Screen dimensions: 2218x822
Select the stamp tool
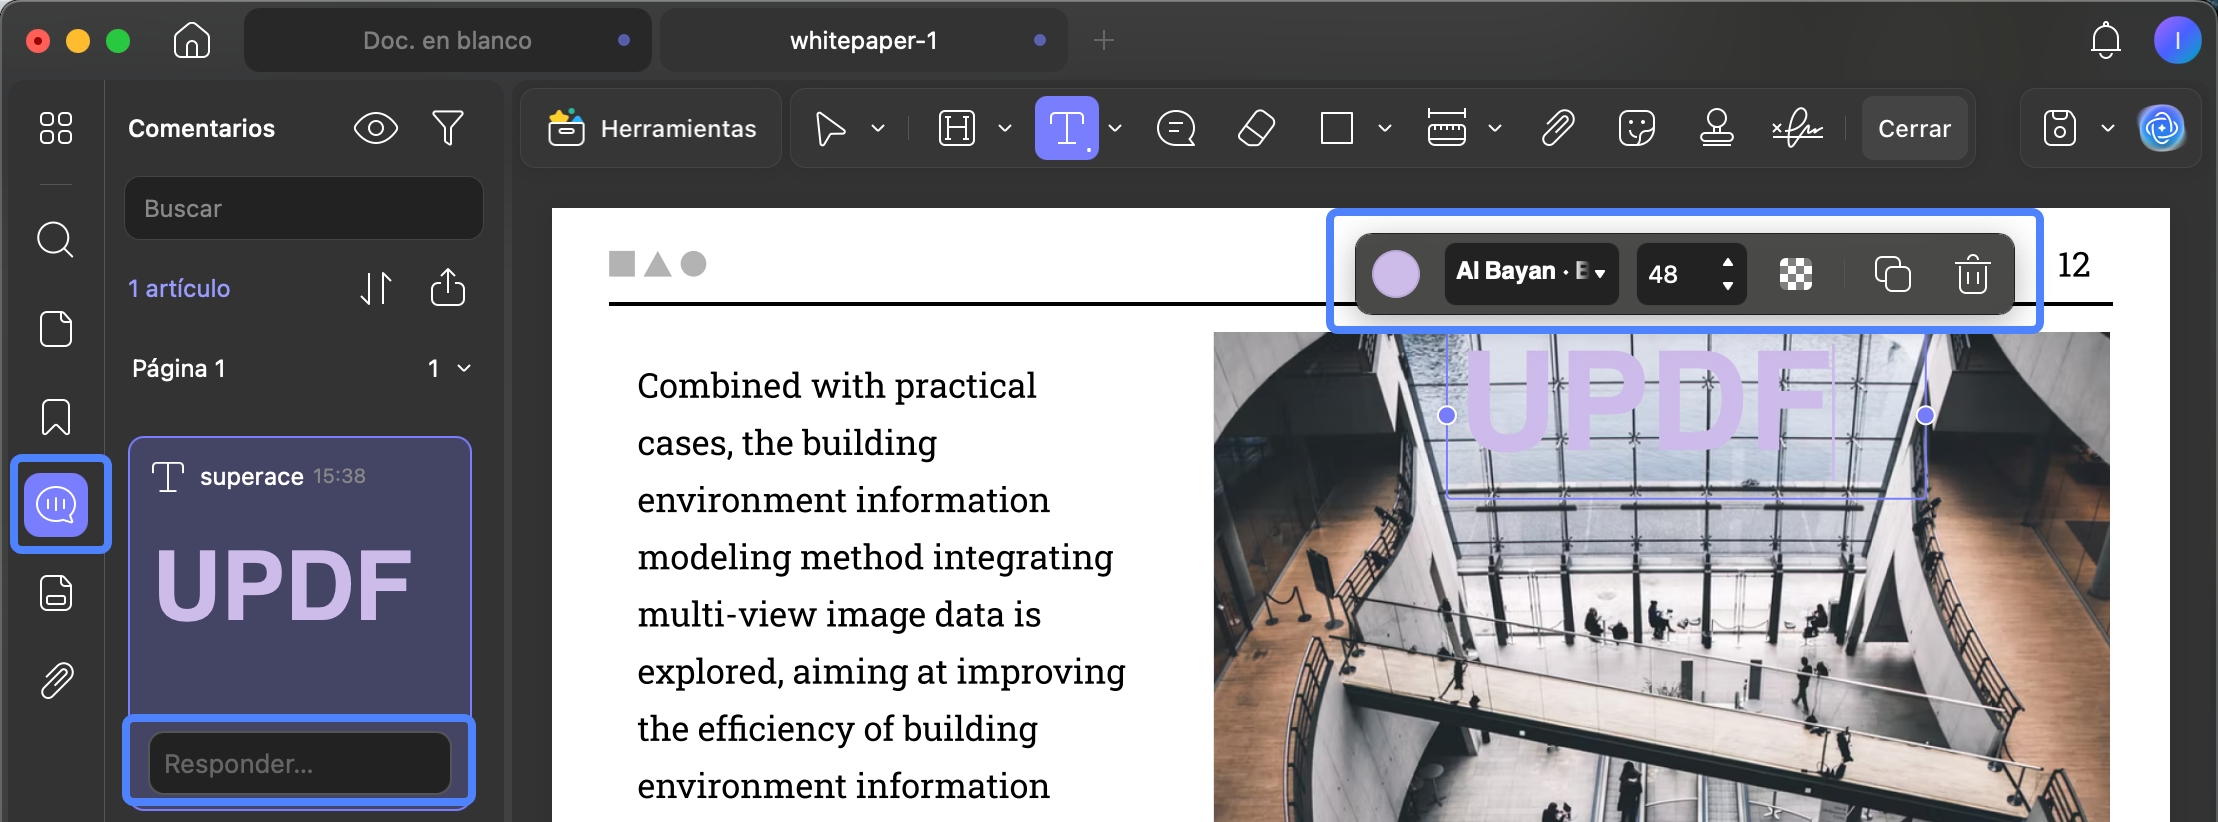tap(1716, 128)
